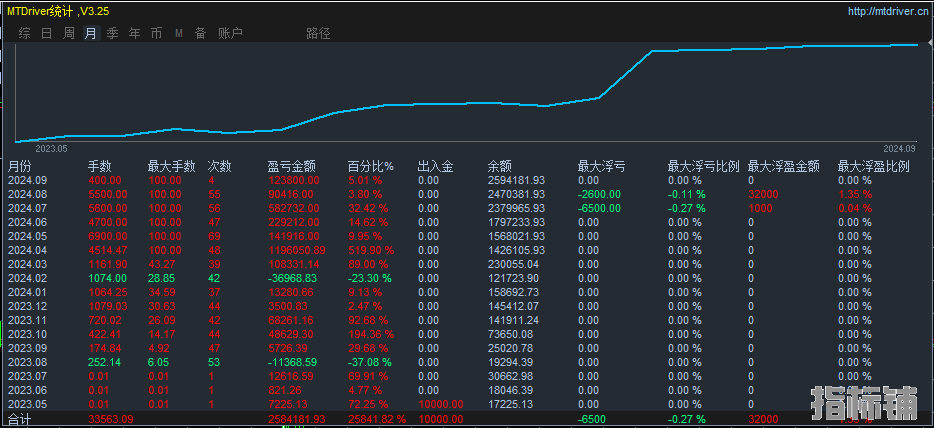Click the 最大浮亏比例 column header
This screenshot has height=428, width=934.
tap(703, 166)
